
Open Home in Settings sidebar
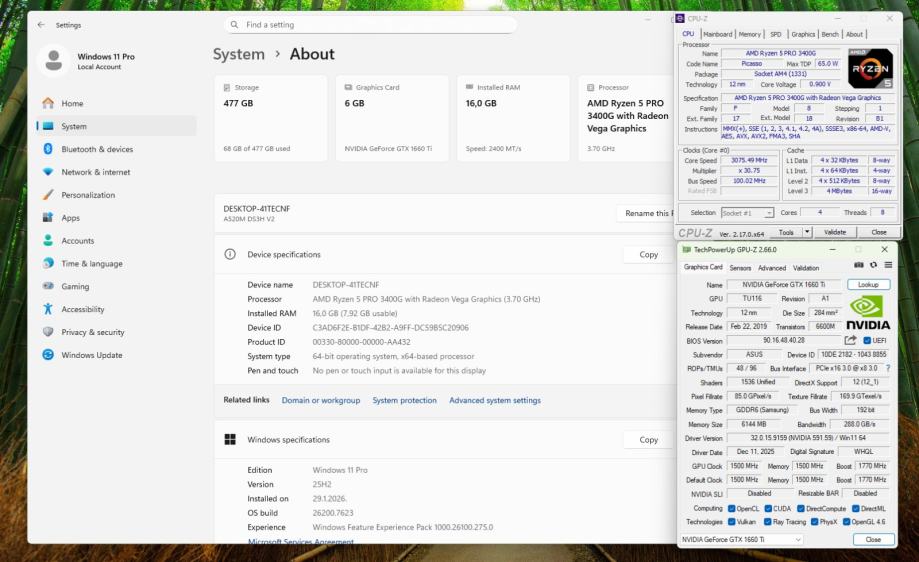click(x=72, y=103)
